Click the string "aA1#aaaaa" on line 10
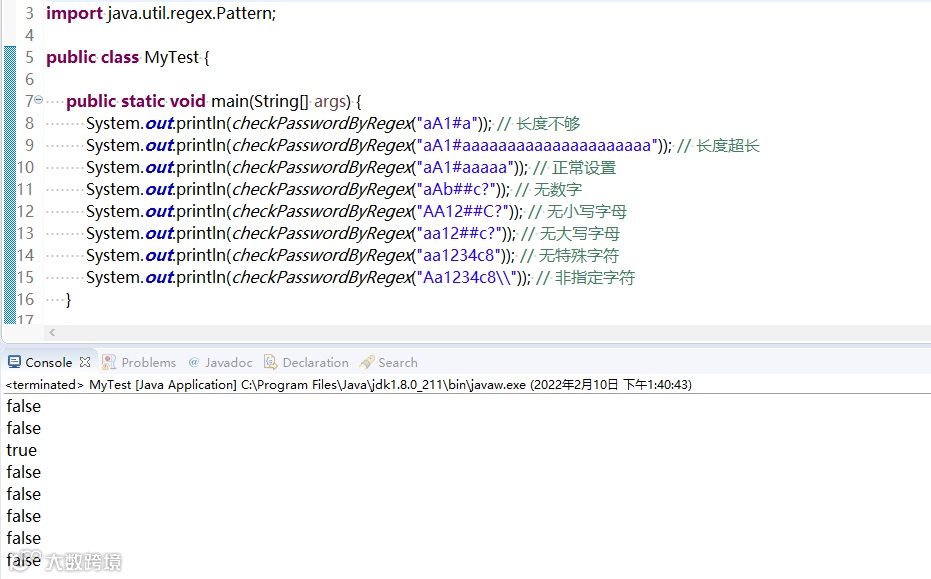 tap(466, 167)
